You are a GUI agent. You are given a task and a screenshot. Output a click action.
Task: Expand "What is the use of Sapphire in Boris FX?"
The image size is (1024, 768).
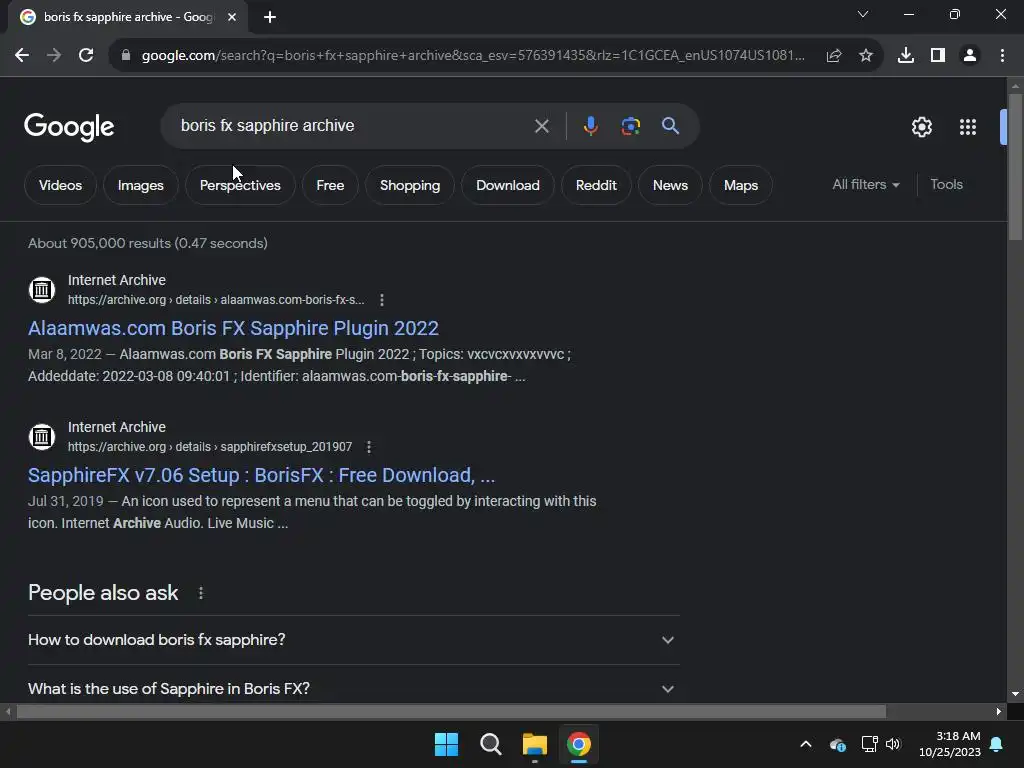[x=354, y=688]
